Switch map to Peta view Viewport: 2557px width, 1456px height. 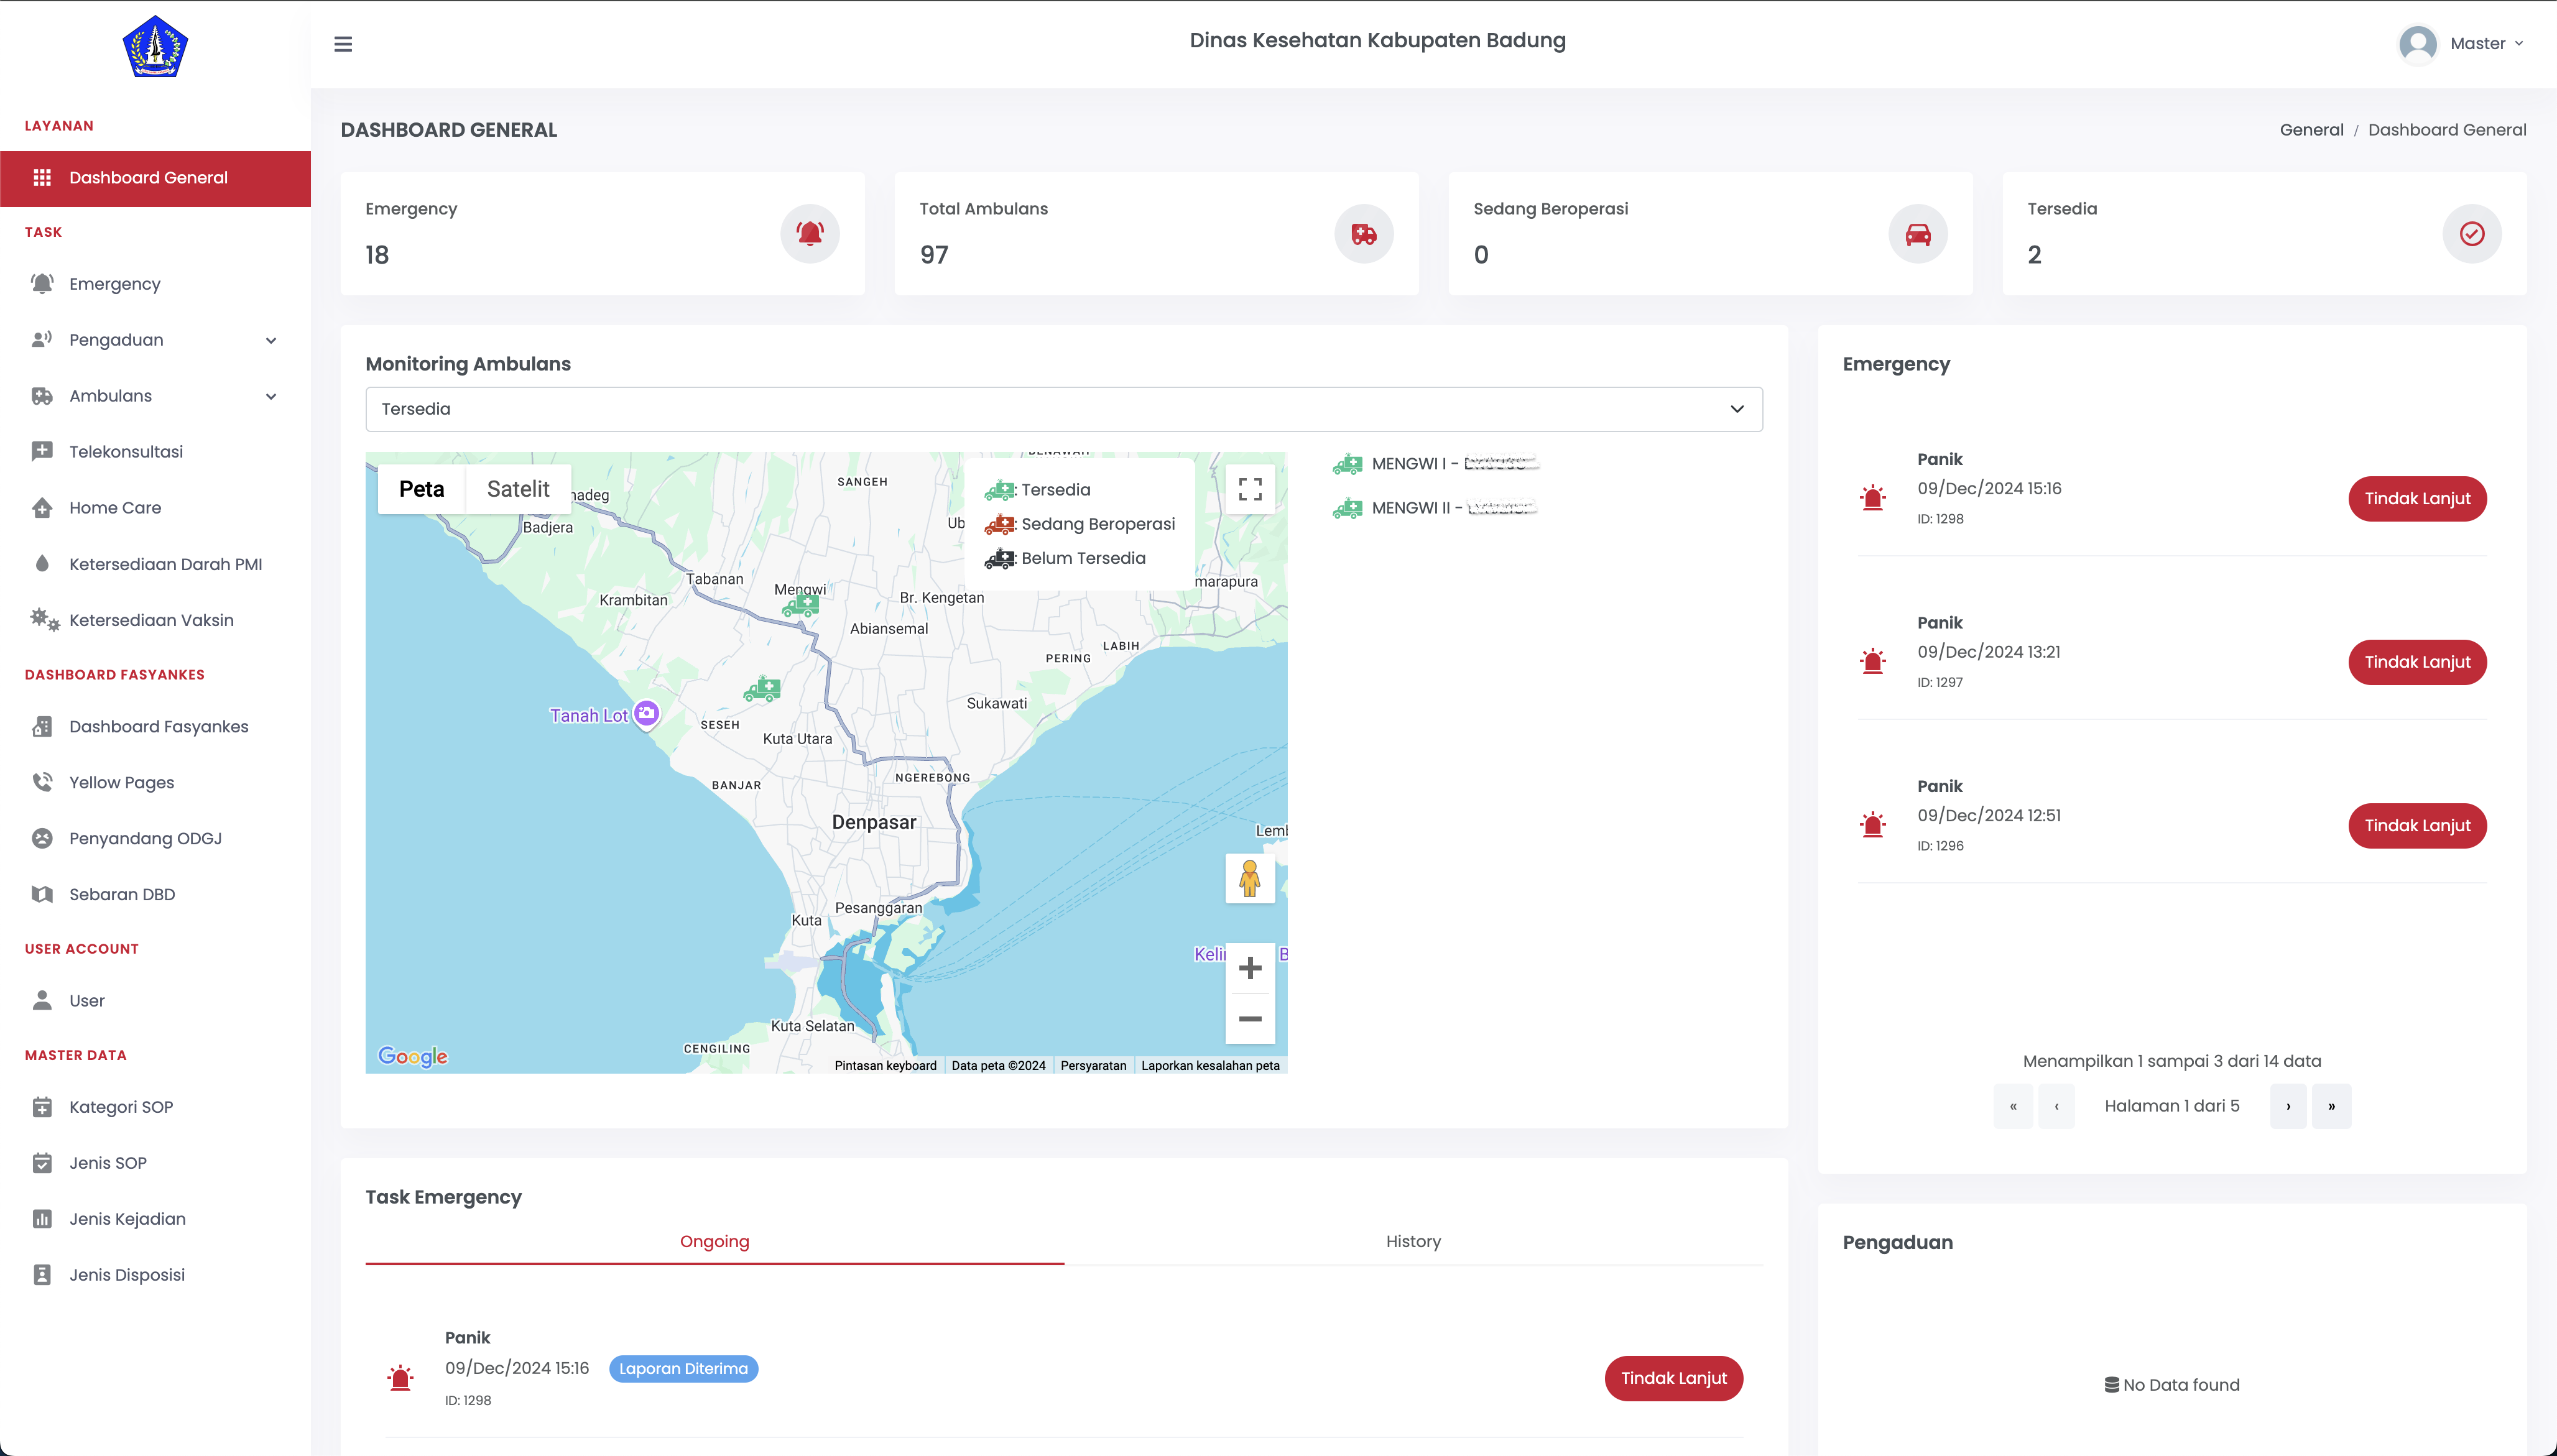tap(421, 489)
